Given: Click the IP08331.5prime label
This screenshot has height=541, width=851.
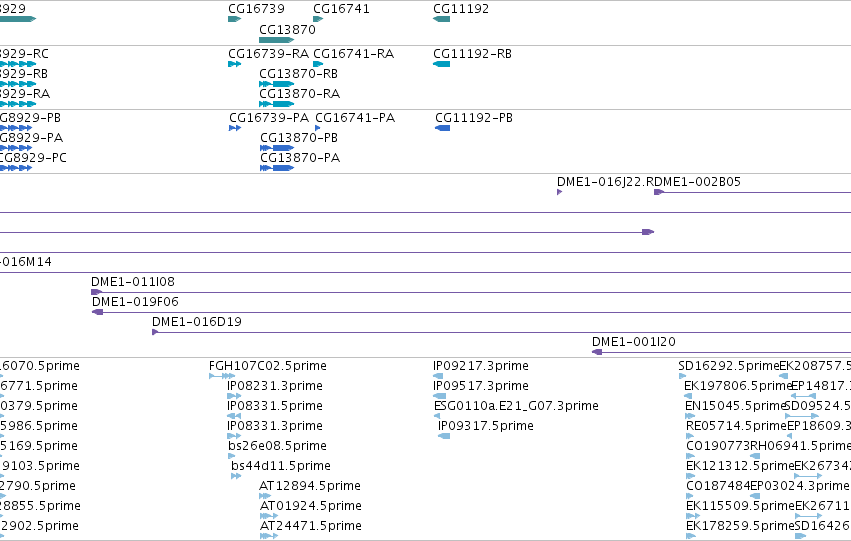Looking at the screenshot, I should pyautogui.click(x=275, y=406).
